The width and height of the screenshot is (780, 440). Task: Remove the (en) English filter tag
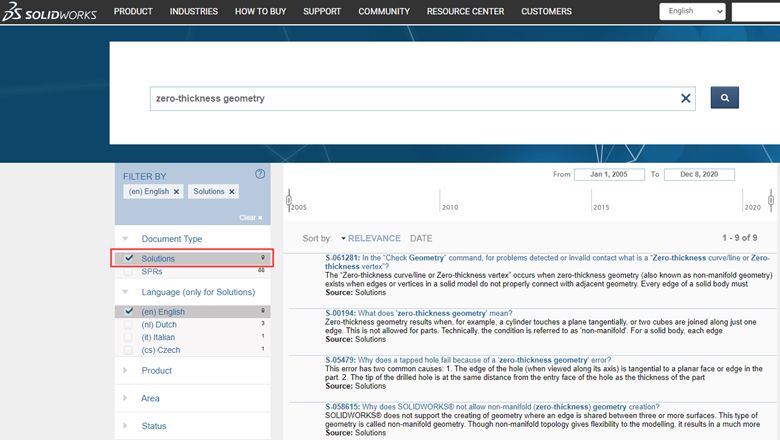[x=177, y=192]
